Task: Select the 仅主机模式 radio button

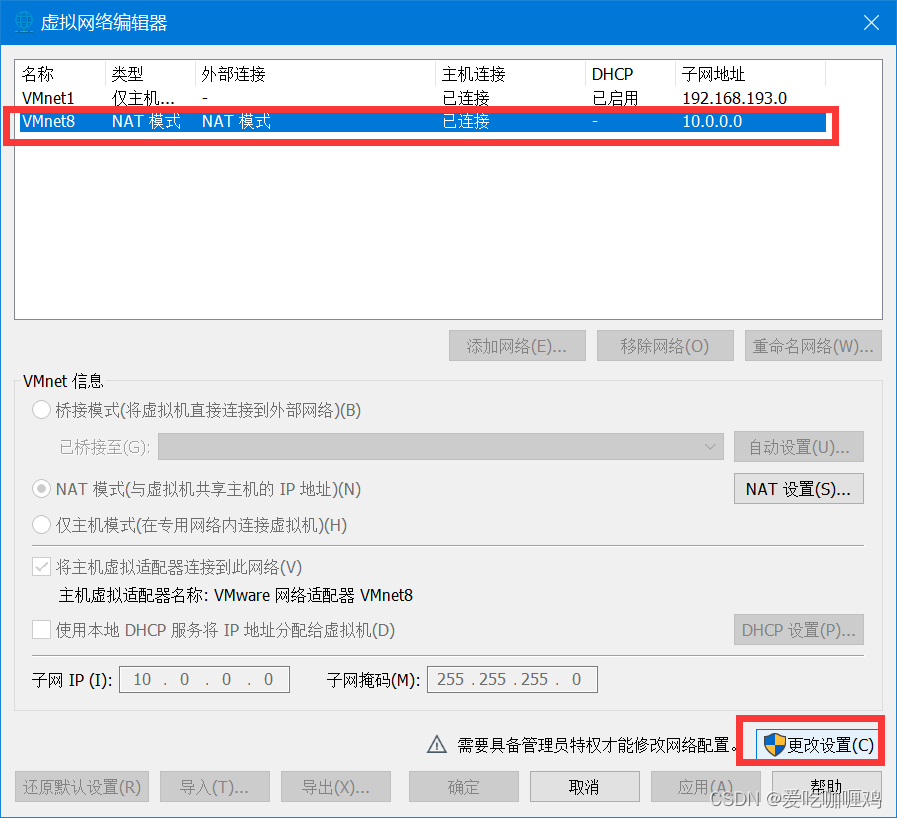Action: [x=41, y=525]
